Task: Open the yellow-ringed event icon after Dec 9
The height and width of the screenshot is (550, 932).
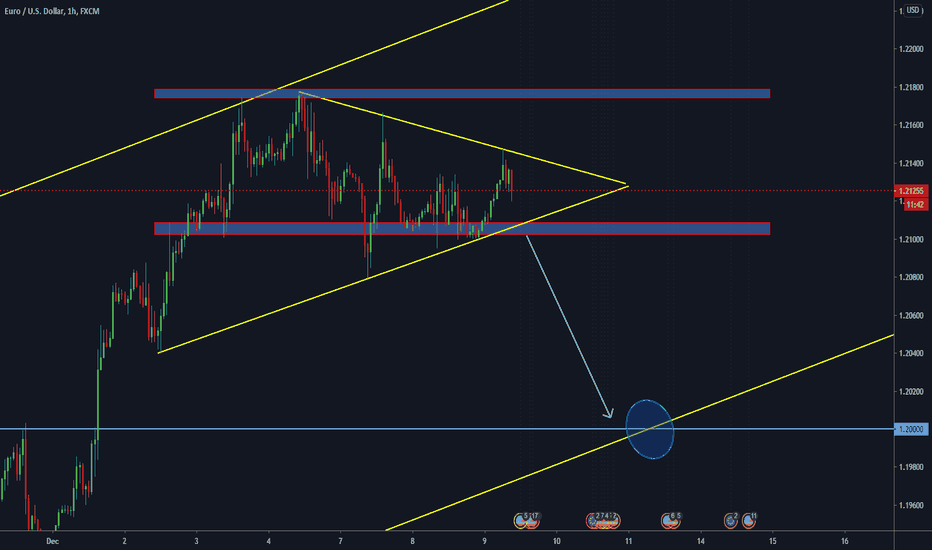Action: (520, 521)
